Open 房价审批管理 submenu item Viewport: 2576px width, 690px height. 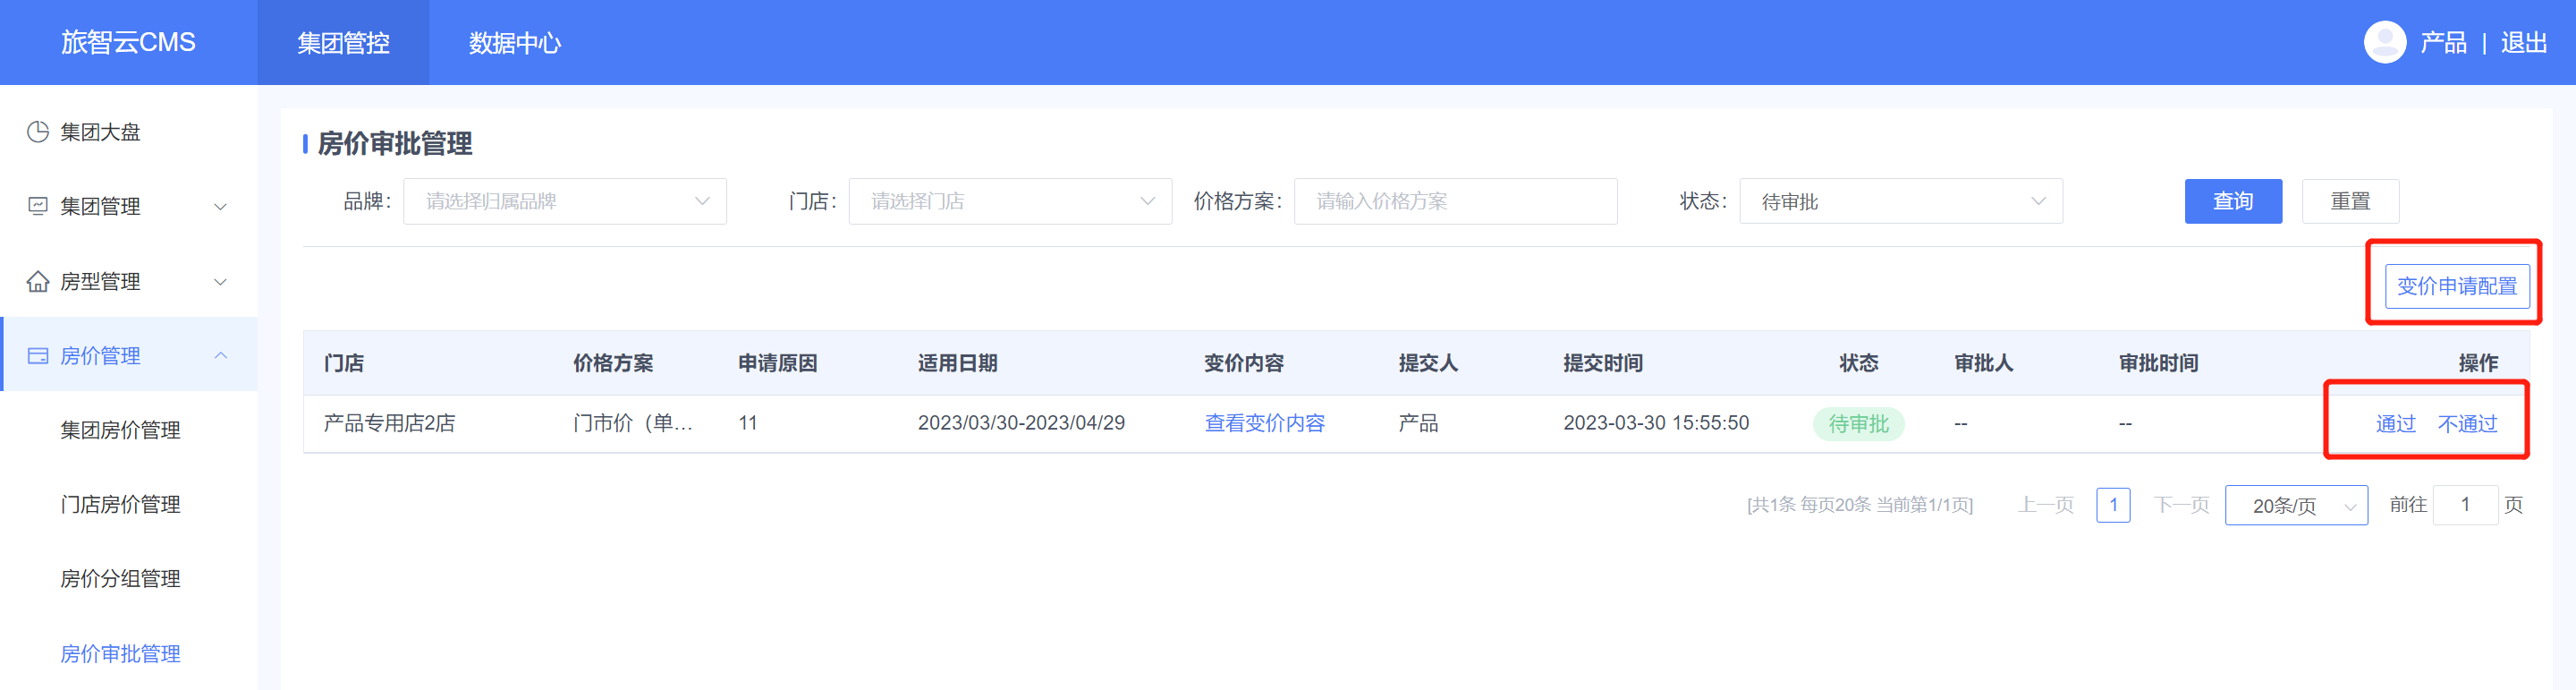[x=120, y=654]
